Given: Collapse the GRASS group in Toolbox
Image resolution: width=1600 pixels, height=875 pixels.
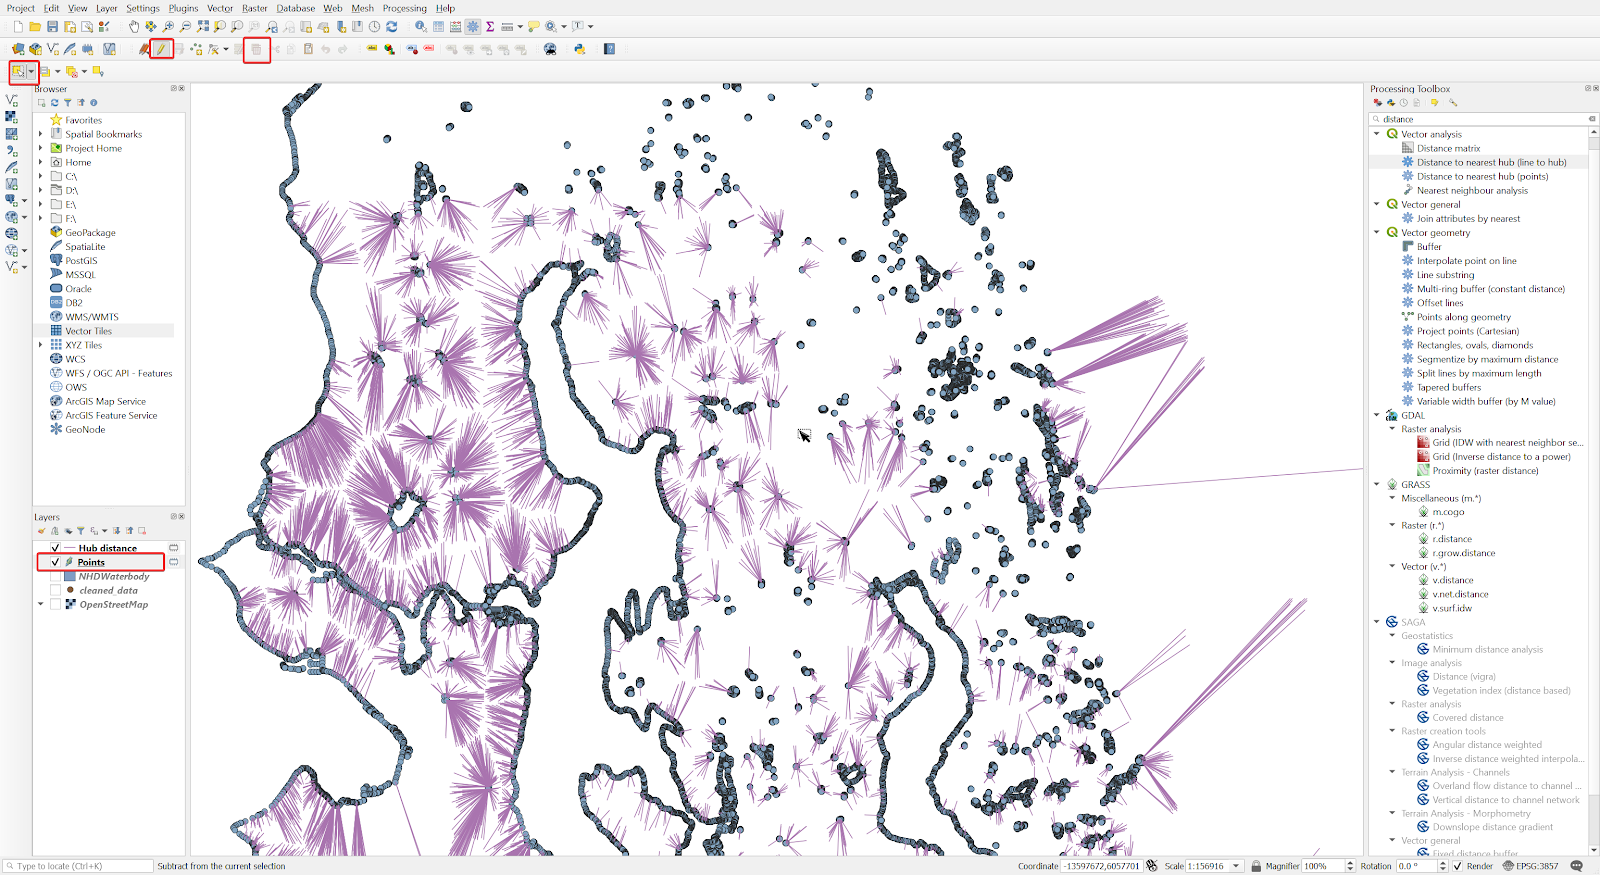Looking at the screenshot, I should 1377,484.
